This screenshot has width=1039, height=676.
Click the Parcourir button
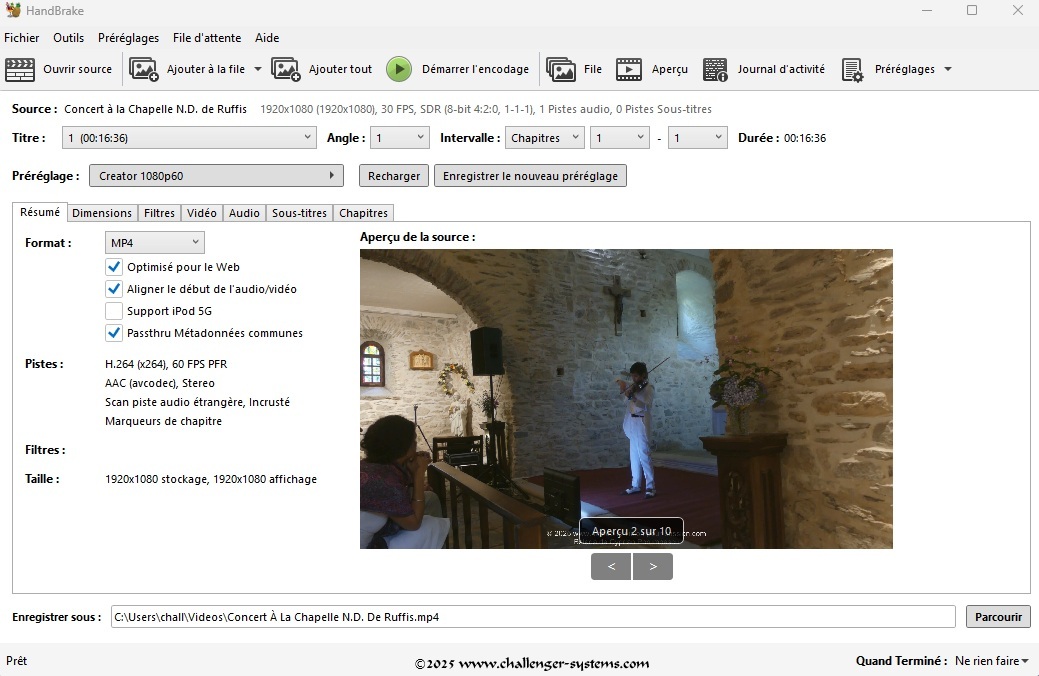point(998,616)
